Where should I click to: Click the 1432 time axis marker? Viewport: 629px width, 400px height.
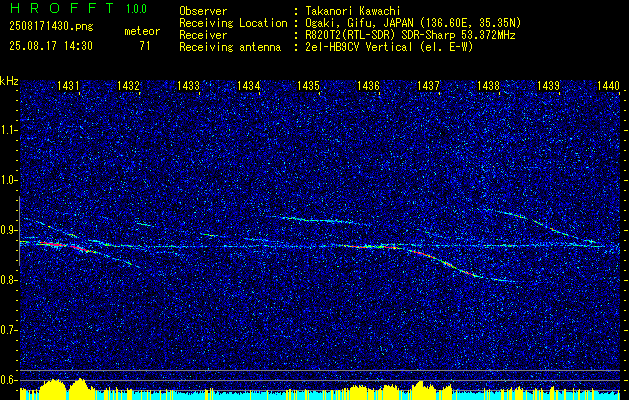[128, 85]
